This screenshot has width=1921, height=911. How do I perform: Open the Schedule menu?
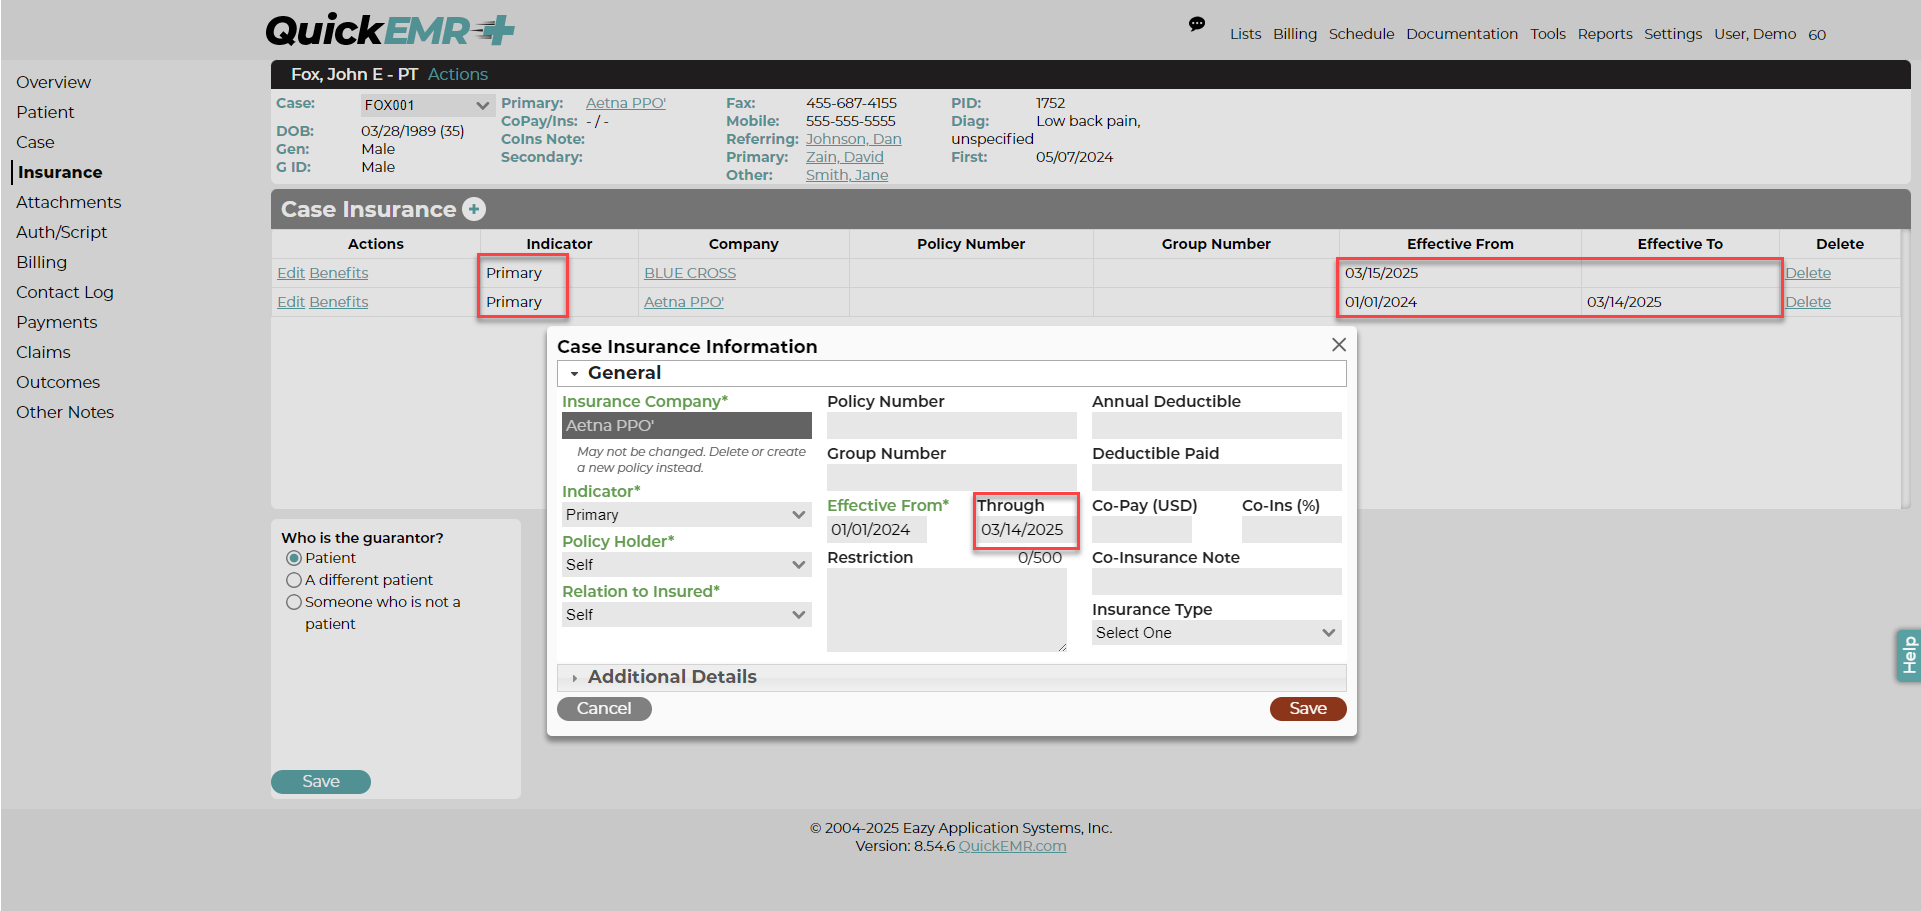1361,34
